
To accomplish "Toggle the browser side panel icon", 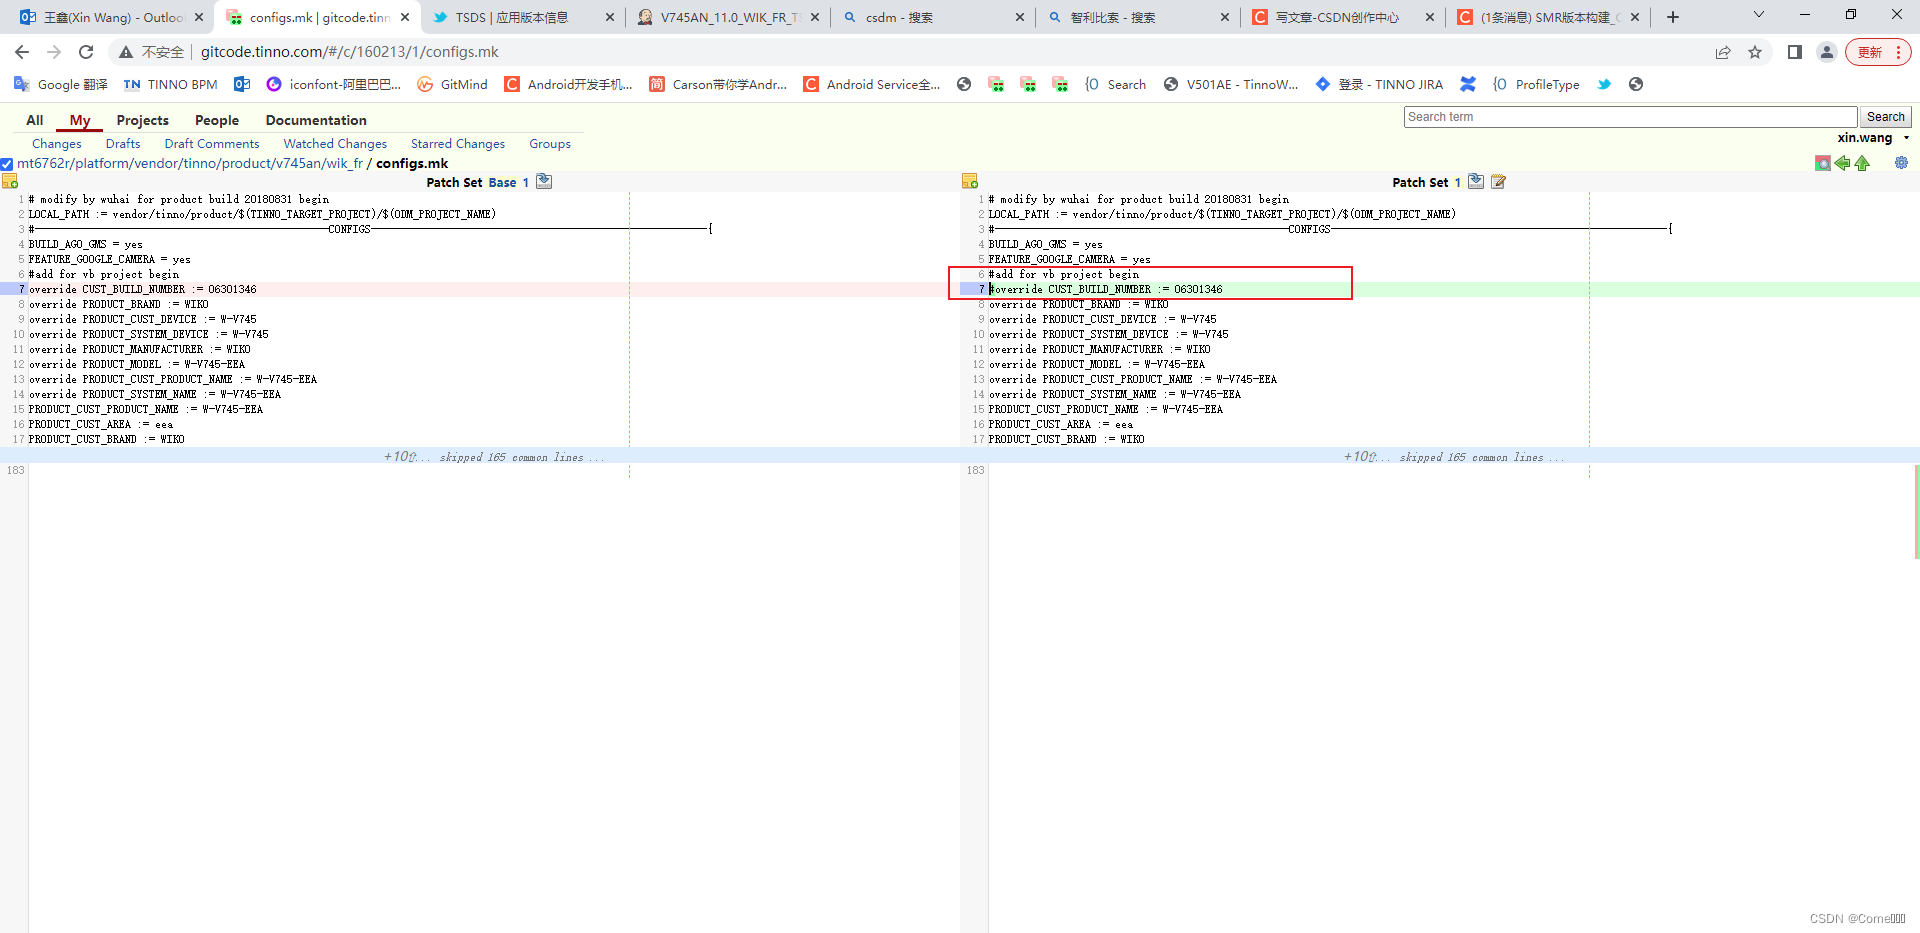I will click(1795, 52).
